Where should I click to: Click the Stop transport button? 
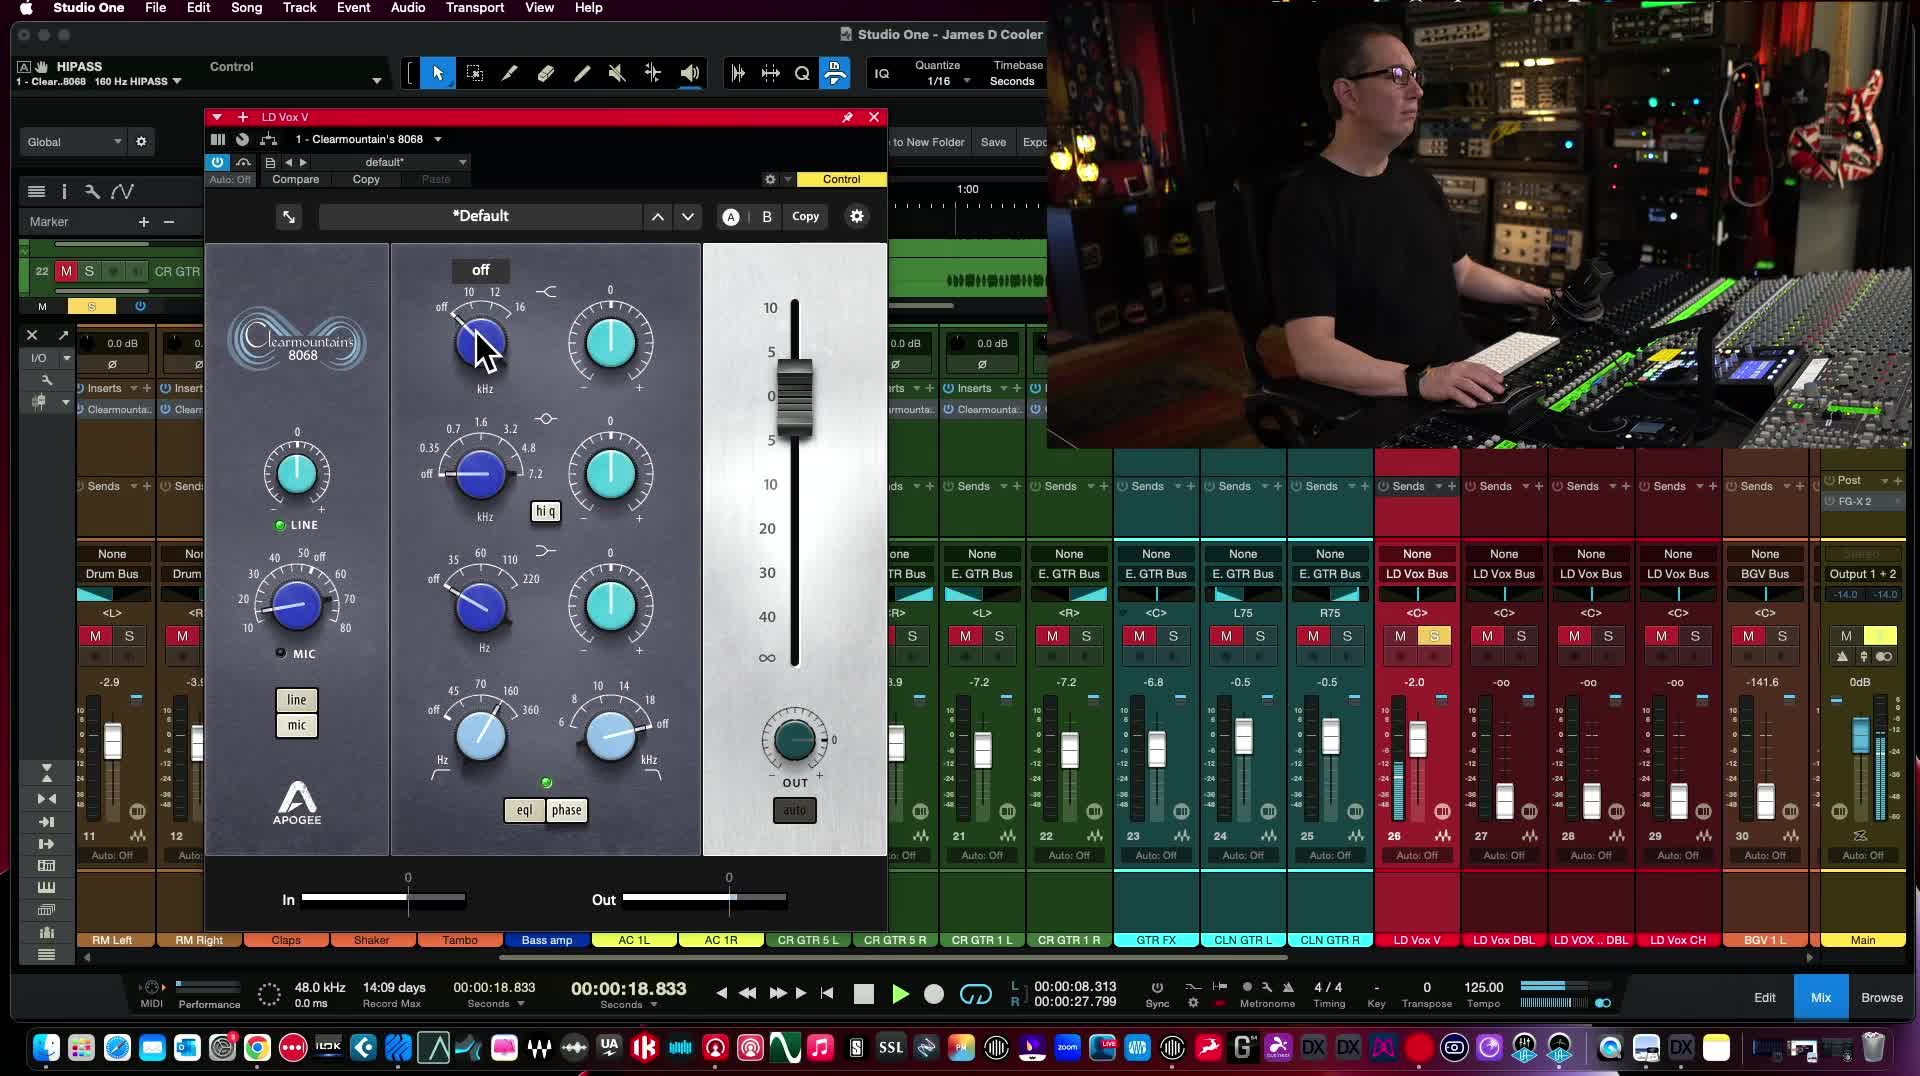pos(864,994)
